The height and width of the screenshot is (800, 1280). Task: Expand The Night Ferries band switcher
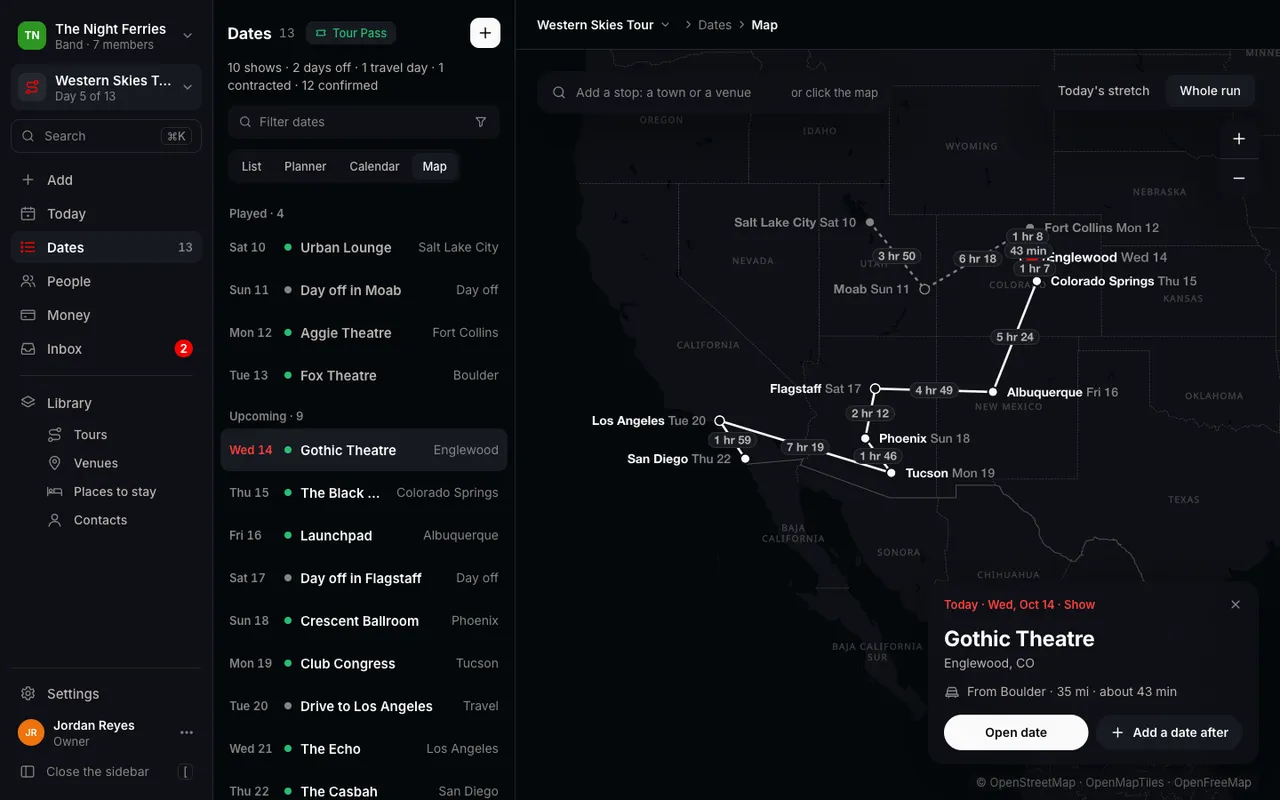pyautogui.click(x=106, y=36)
